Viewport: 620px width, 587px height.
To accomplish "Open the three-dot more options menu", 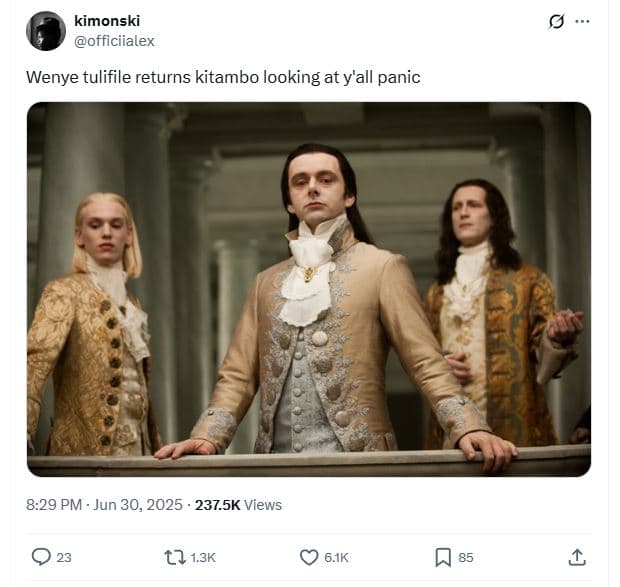I will click(x=582, y=21).
